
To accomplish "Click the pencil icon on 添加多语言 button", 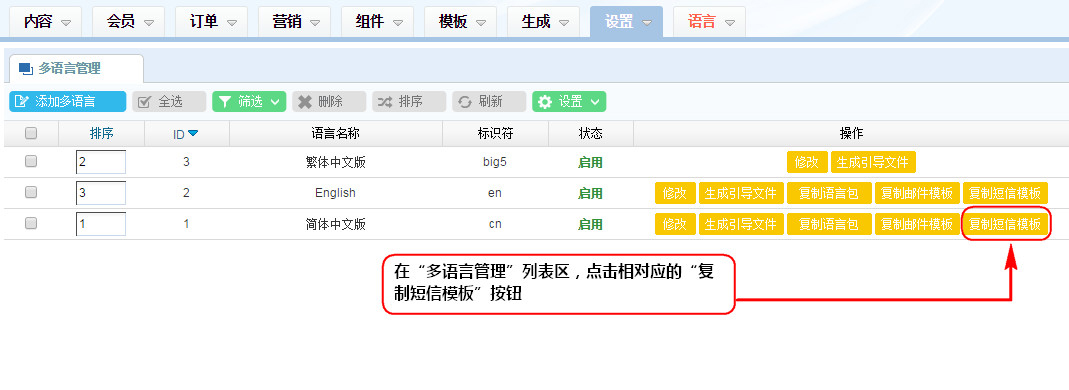I will (x=22, y=102).
